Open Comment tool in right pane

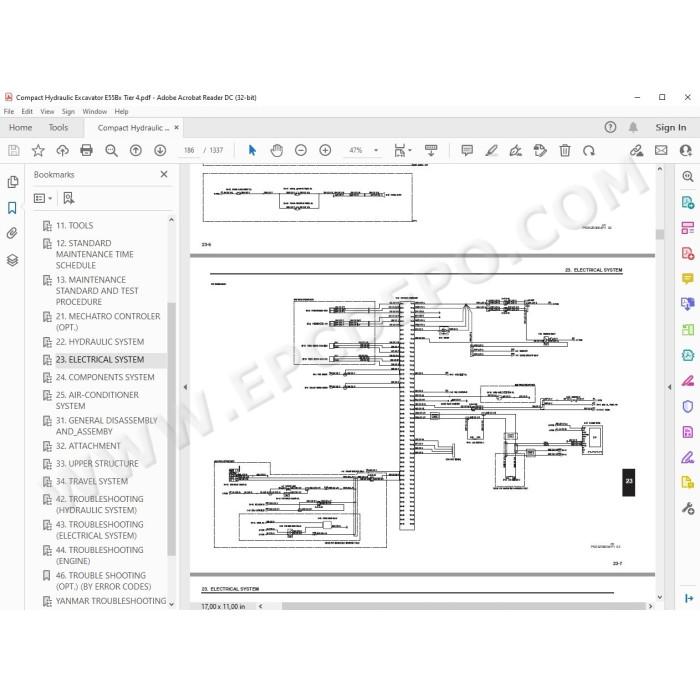(x=688, y=279)
